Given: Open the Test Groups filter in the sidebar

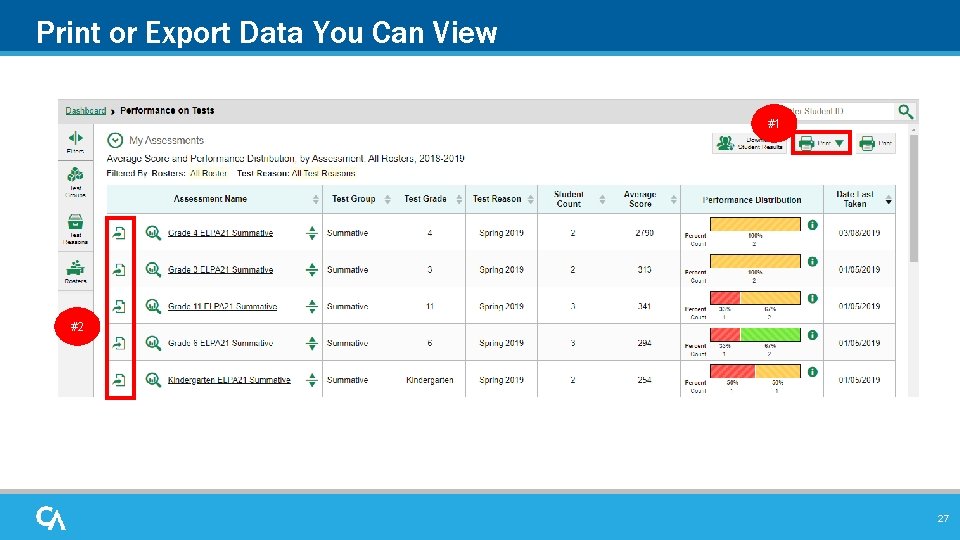Looking at the screenshot, I should 75,182.
